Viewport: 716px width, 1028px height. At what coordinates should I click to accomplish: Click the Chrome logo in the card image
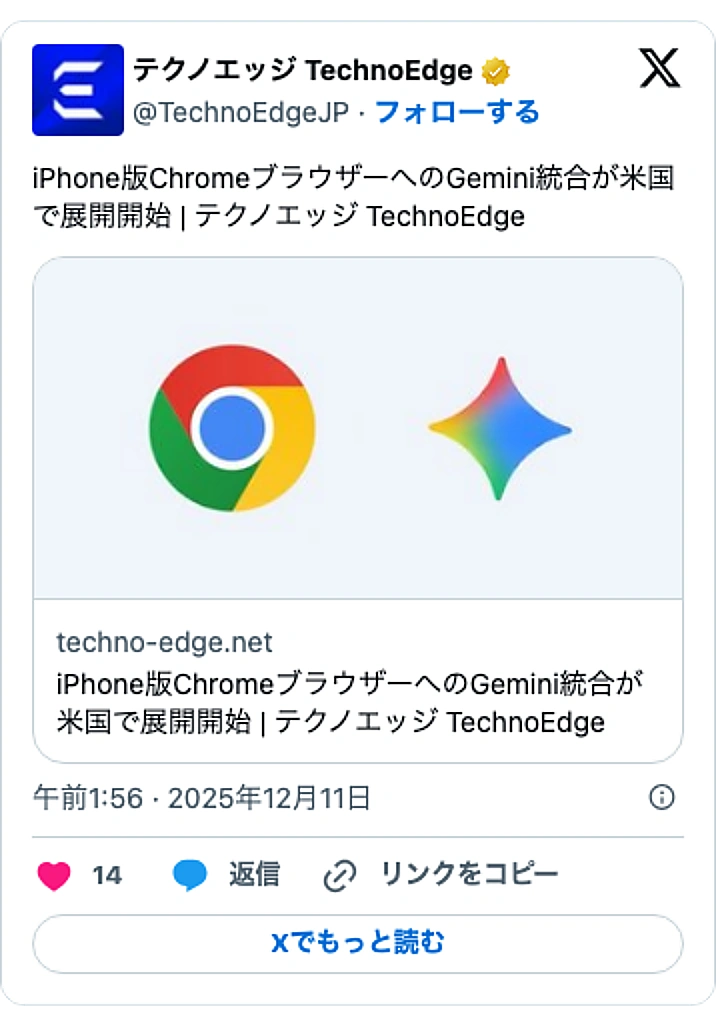[230, 427]
